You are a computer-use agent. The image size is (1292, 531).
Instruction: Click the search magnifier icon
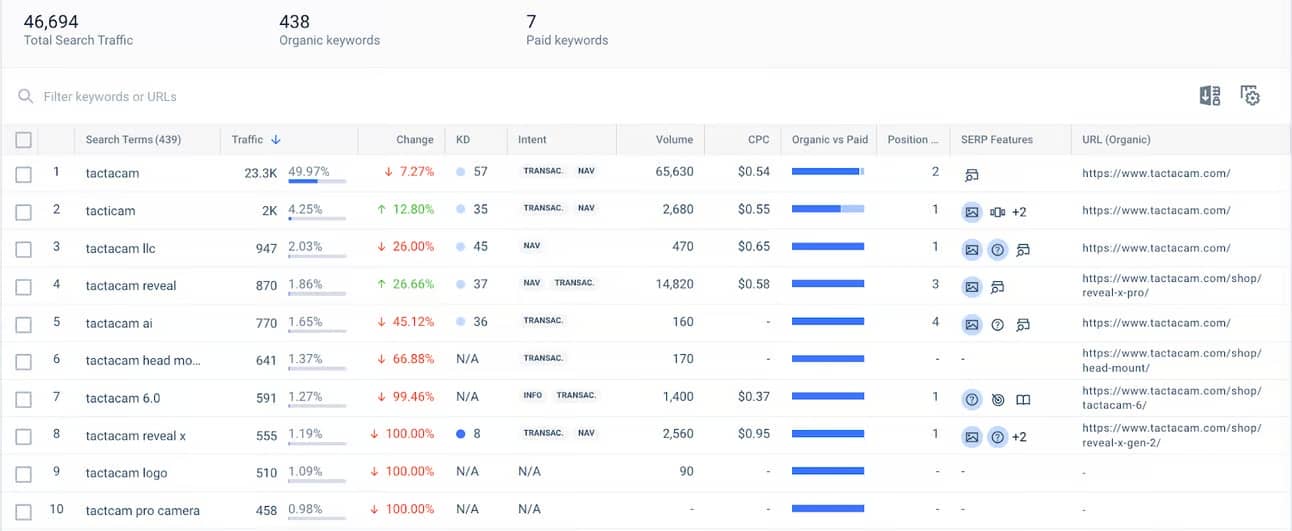[x=25, y=97]
